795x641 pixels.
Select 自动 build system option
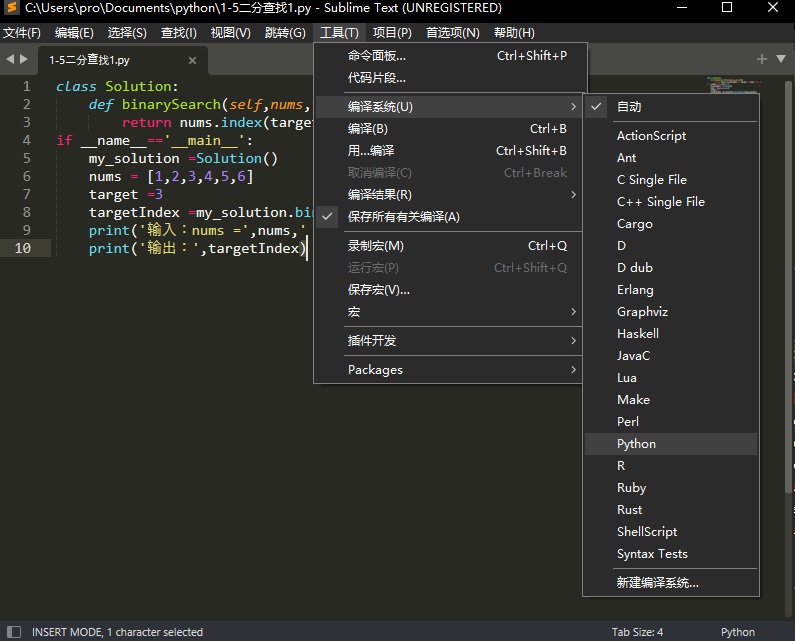(671, 107)
